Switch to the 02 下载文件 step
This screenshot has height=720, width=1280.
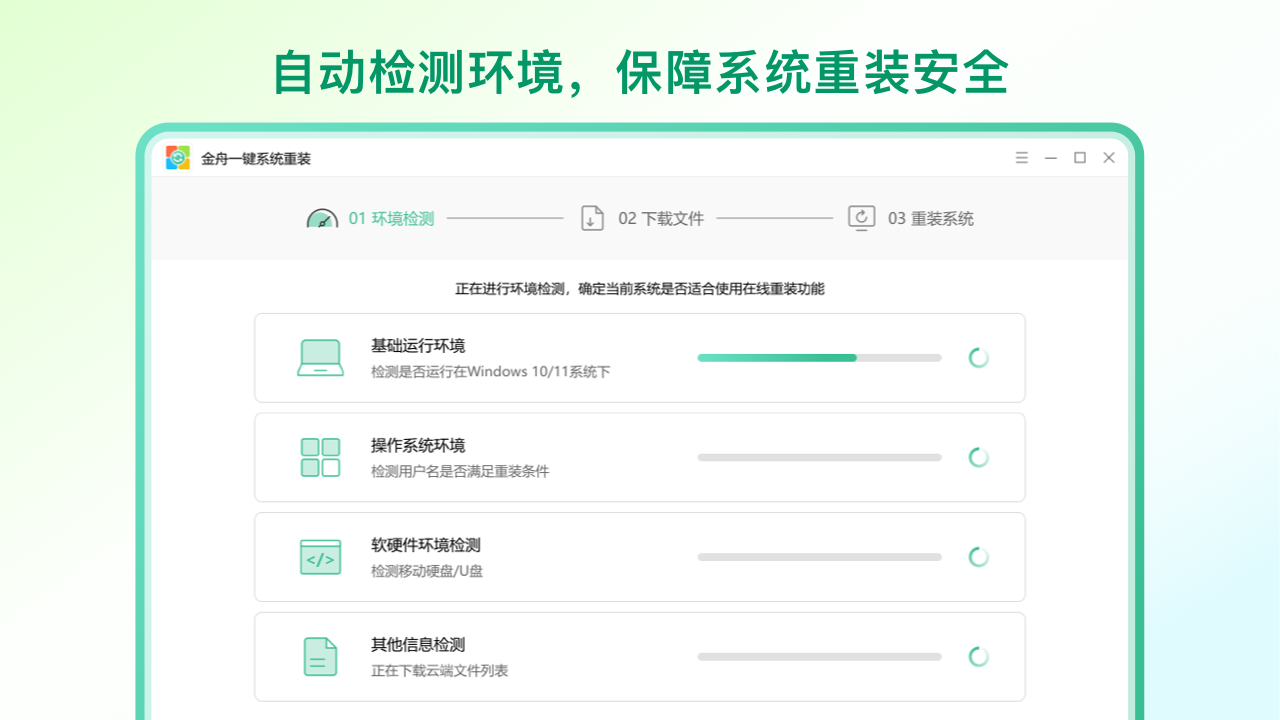pyautogui.click(x=661, y=218)
